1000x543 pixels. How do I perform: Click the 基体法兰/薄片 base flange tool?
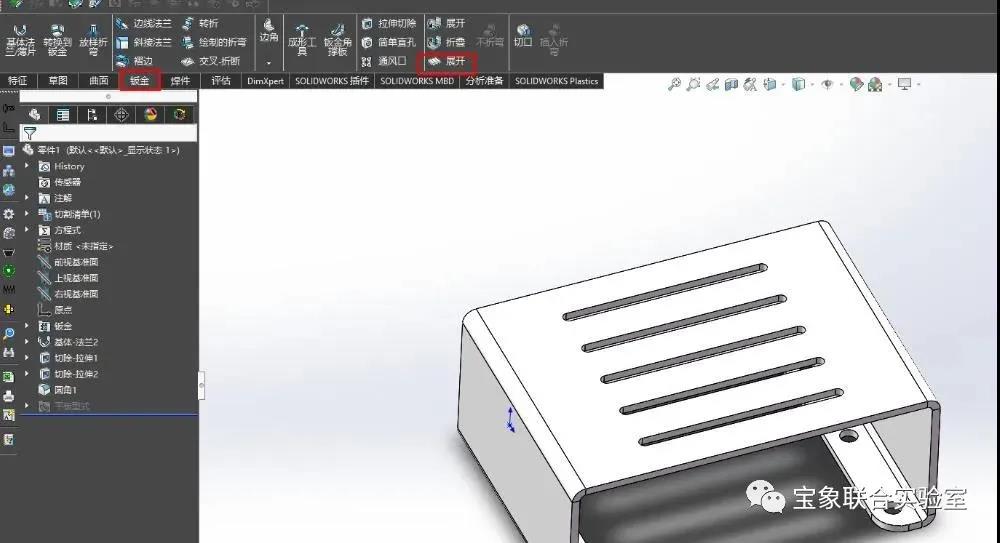(x=20, y=40)
